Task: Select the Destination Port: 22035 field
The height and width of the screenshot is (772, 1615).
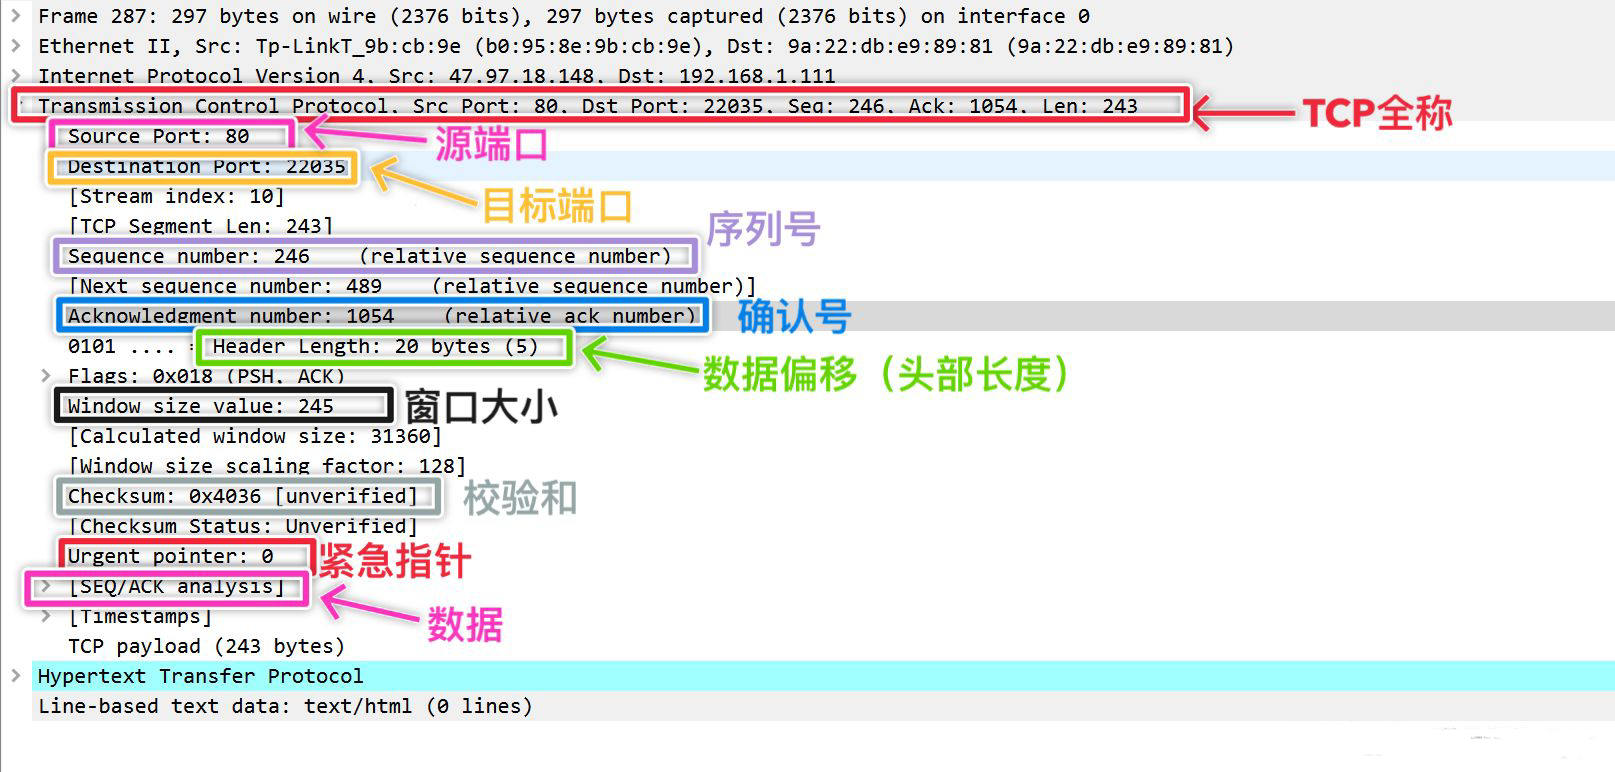Action: (x=207, y=166)
